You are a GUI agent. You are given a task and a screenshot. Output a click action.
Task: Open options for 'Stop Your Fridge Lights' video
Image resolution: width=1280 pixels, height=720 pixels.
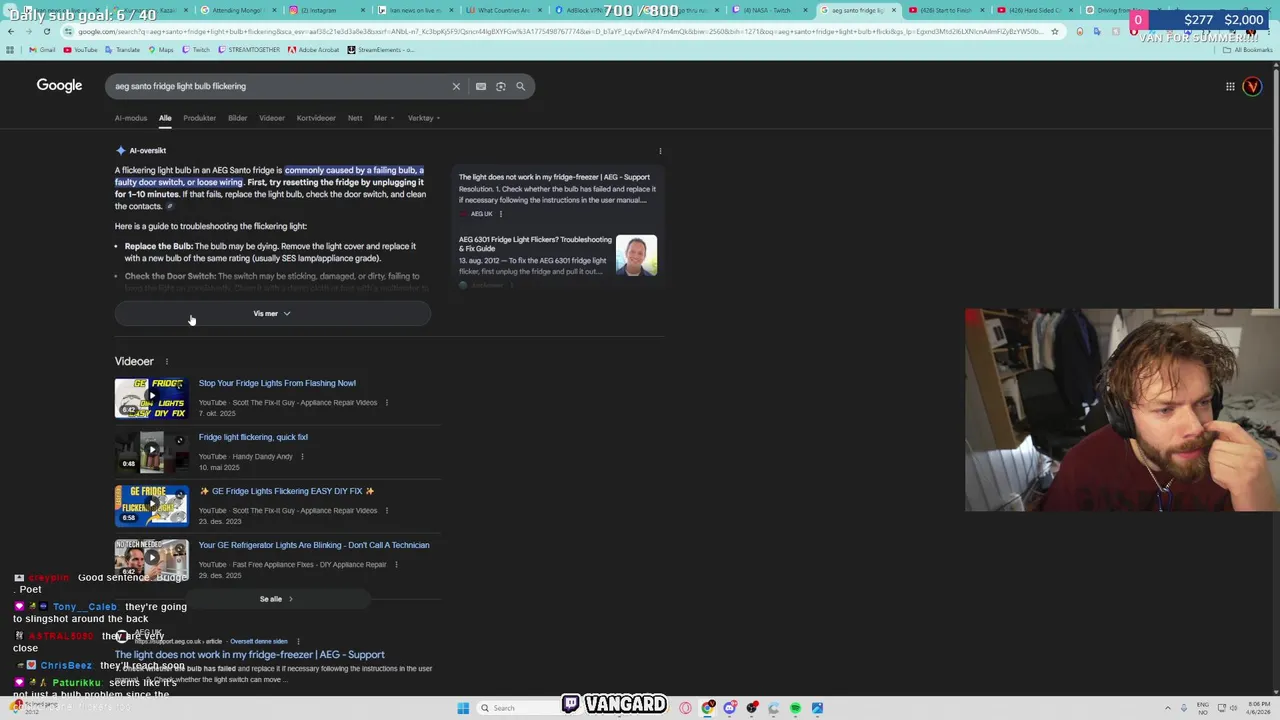[x=387, y=403]
